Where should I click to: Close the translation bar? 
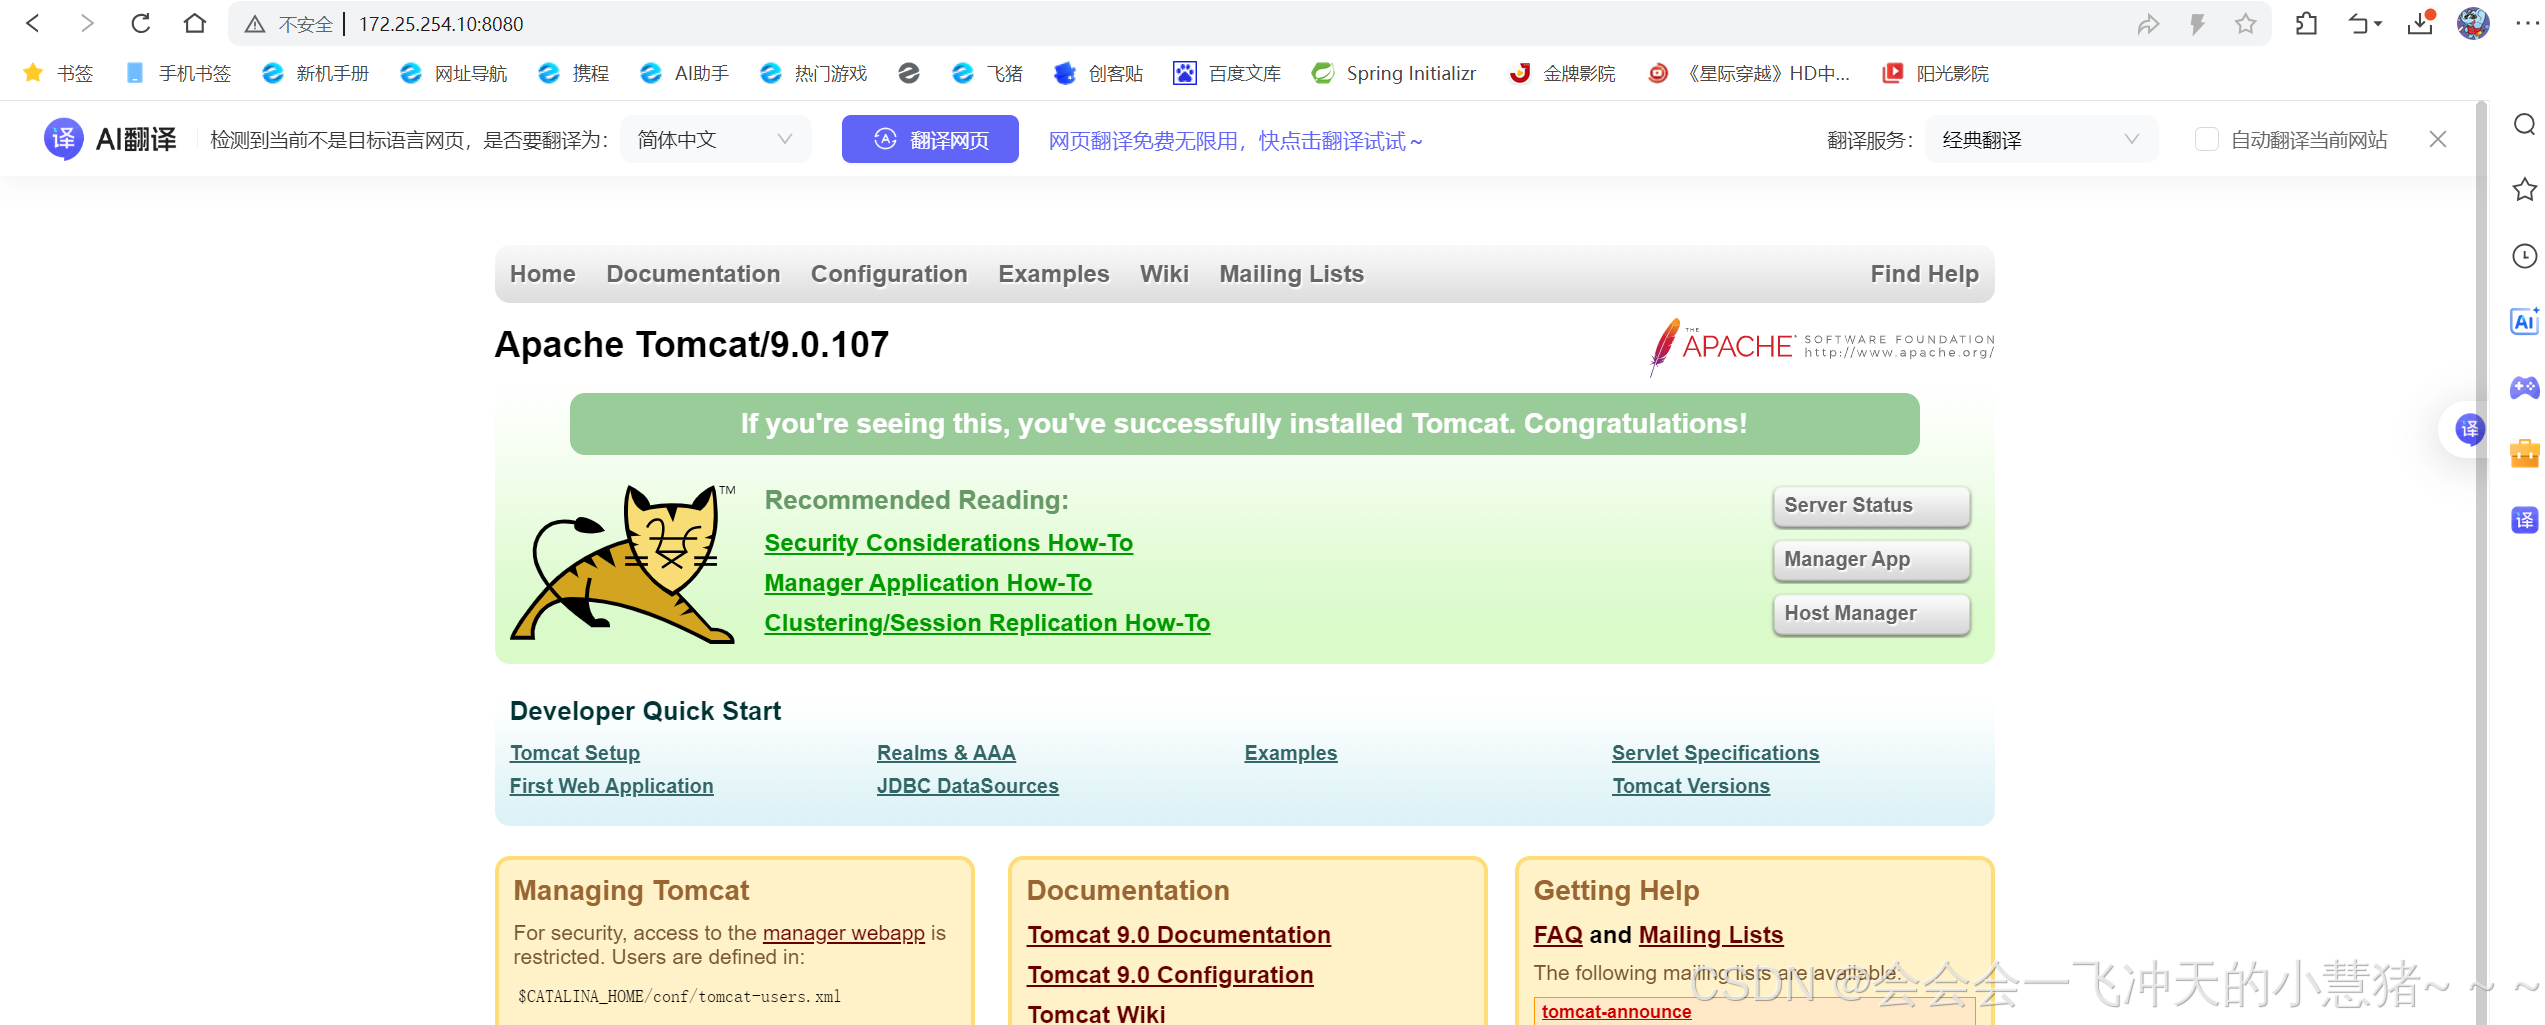[x=2438, y=139]
